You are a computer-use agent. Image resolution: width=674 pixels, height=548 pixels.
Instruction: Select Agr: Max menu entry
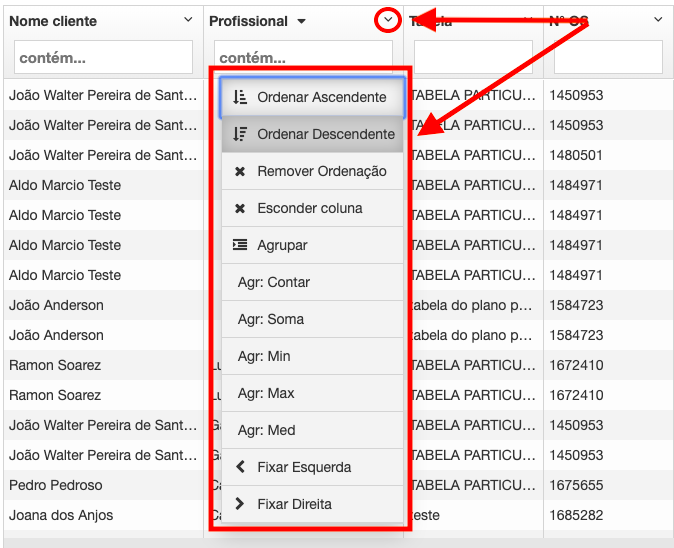tap(266, 393)
